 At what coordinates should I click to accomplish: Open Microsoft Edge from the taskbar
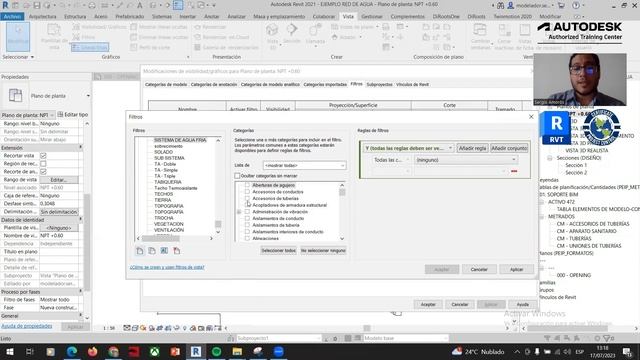point(72,351)
